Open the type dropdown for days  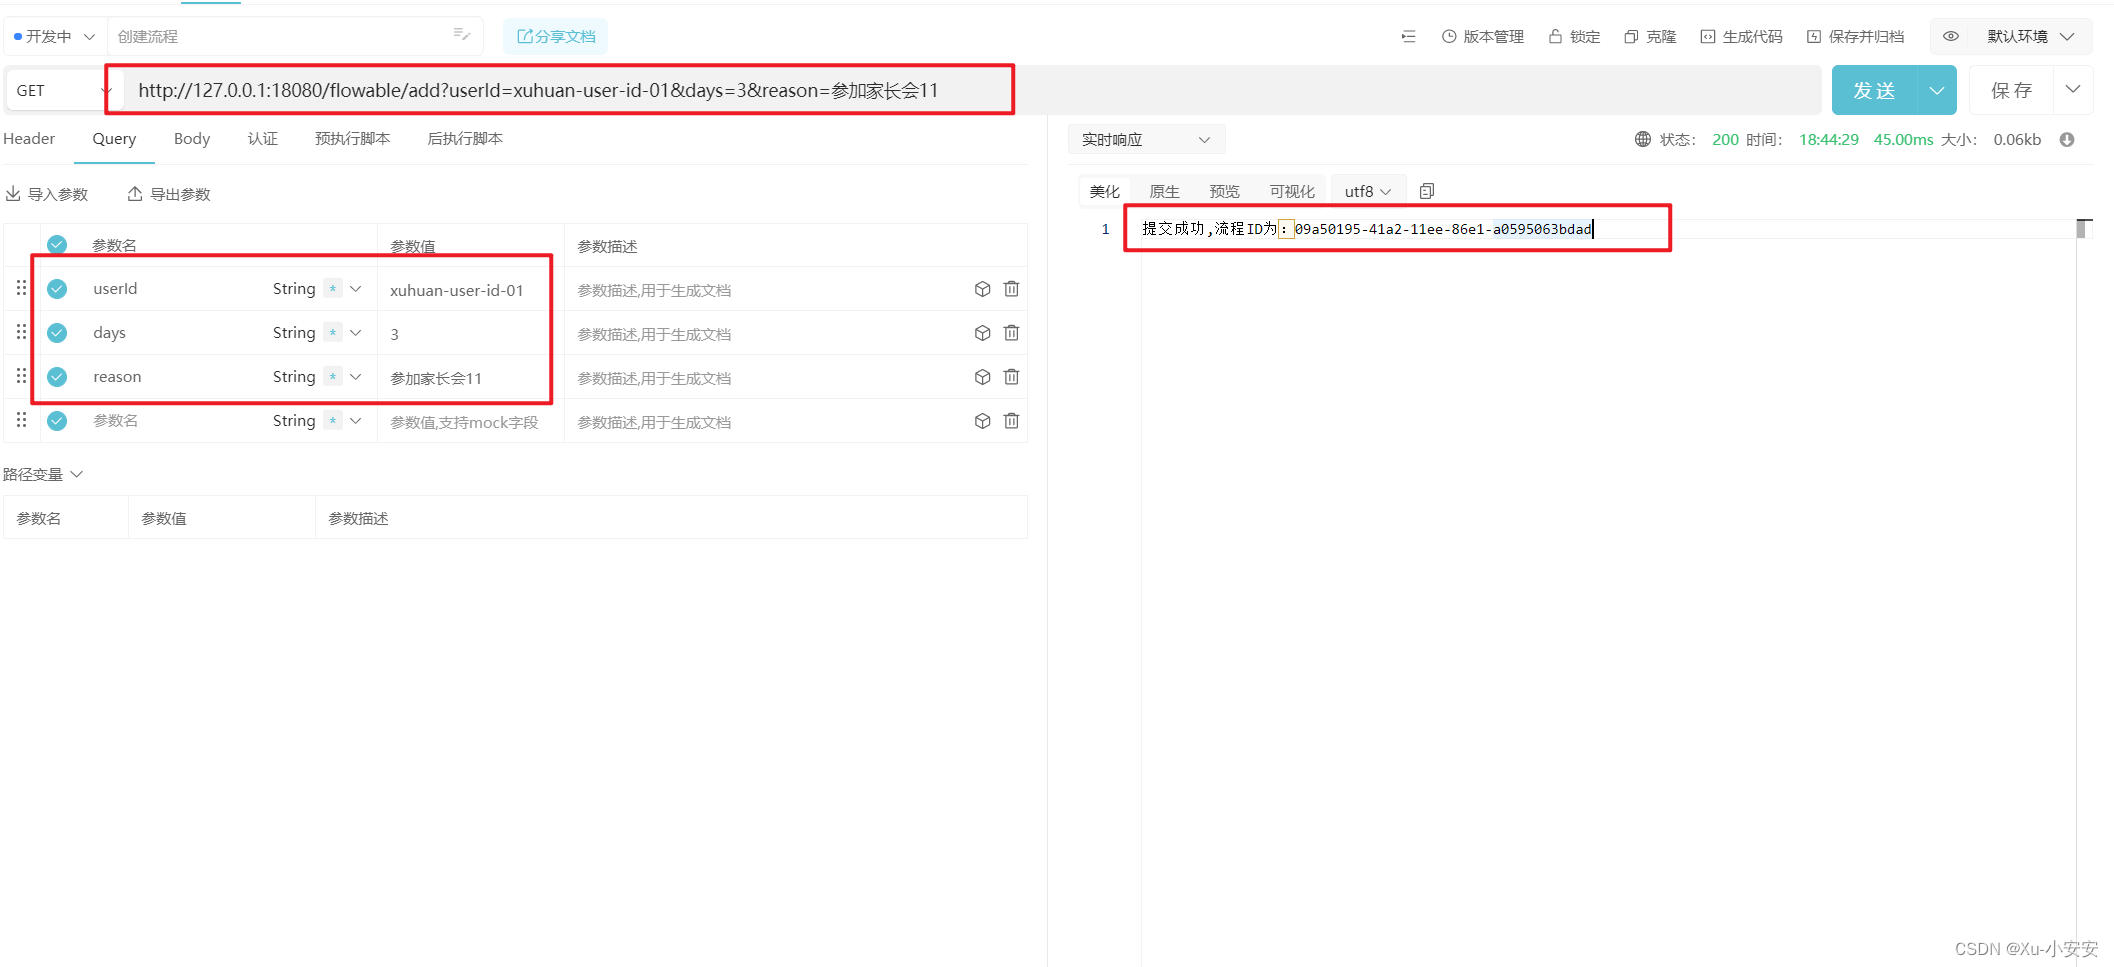pyautogui.click(x=356, y=333)
